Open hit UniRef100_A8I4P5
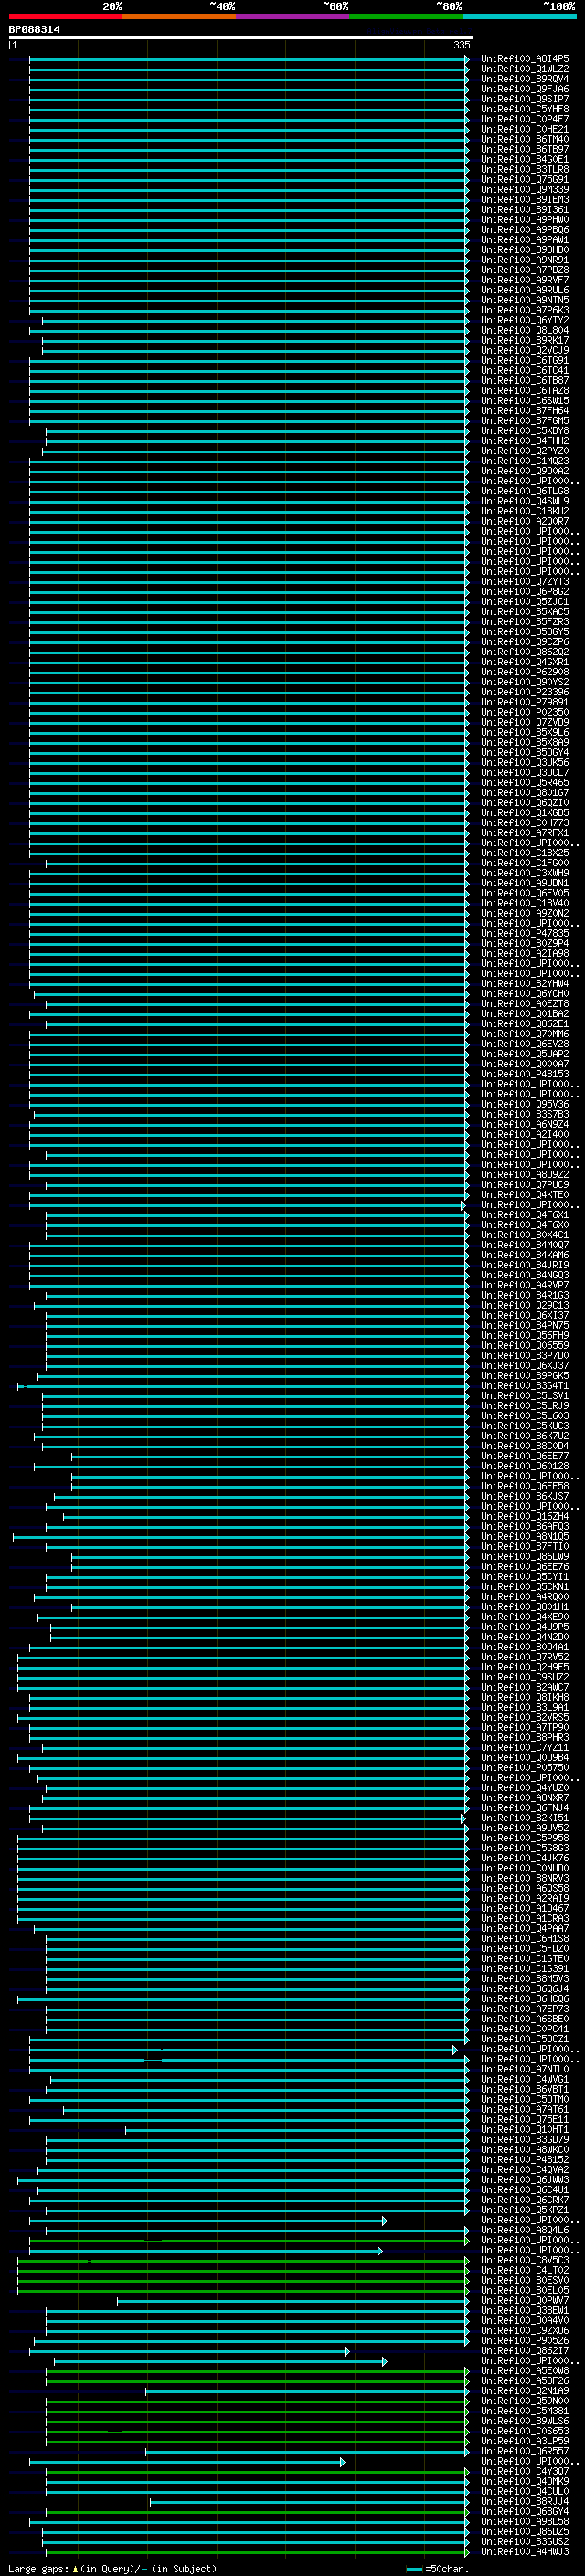Viewport: 585px width, 2576px height. [x=525, y=59]
